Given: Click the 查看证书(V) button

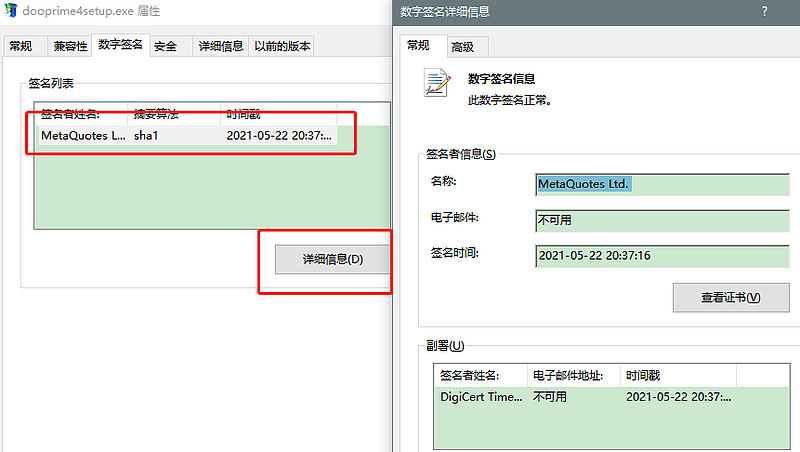Looking at the screenshot, I should pos(730,297).
